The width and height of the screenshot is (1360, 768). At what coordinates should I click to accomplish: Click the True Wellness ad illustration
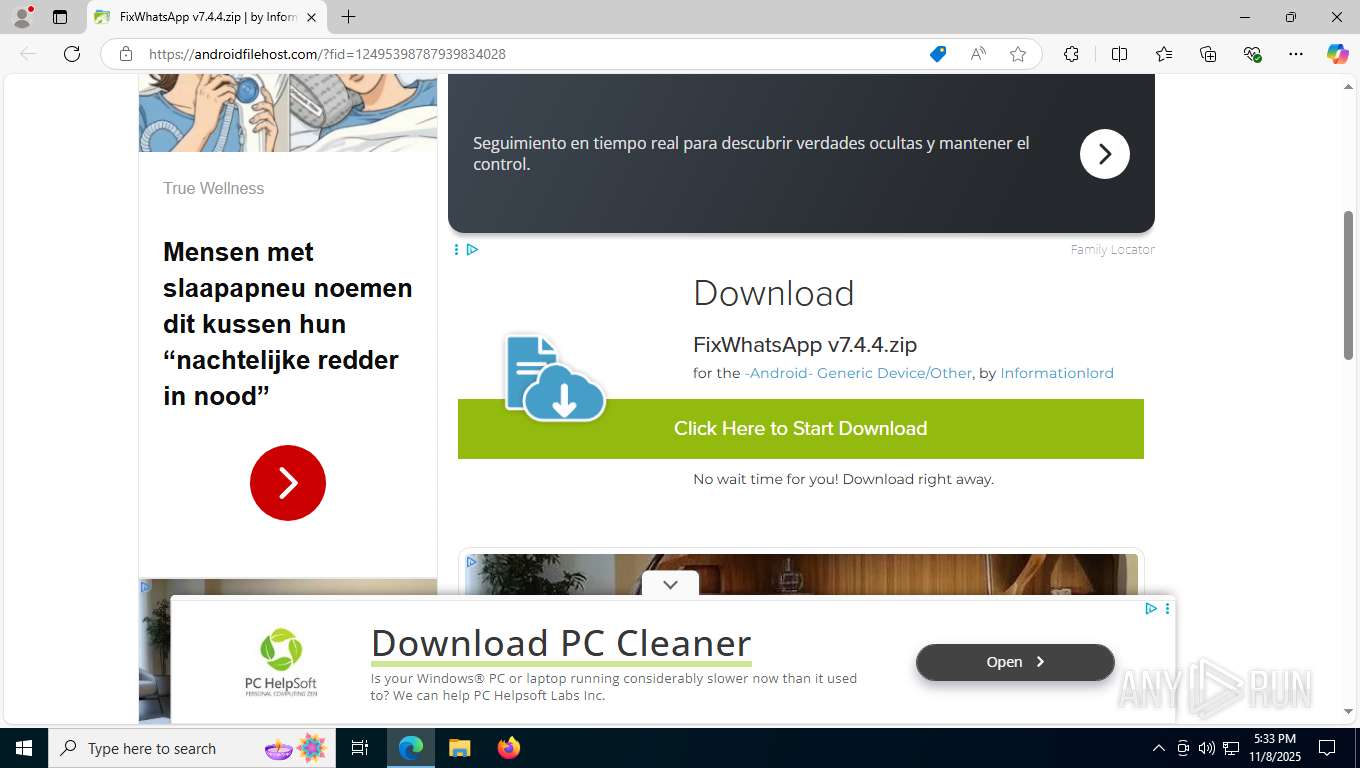(288, 112)
